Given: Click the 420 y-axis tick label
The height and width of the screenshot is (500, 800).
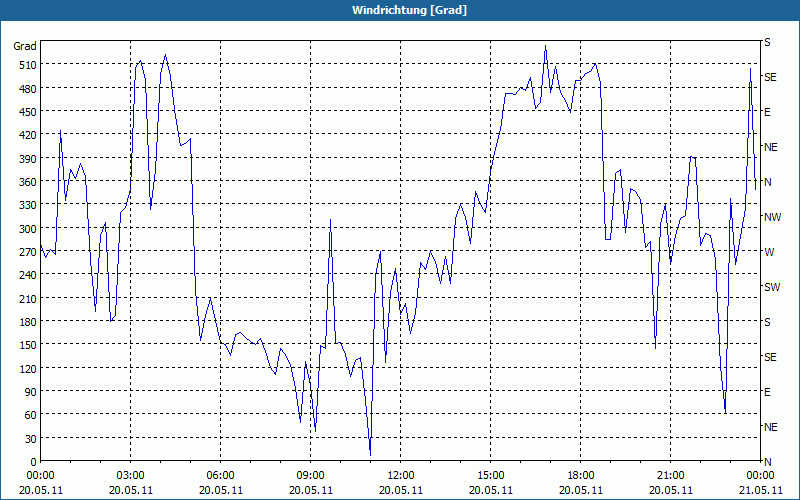Looking at the screenshot, I should pos(28,135).
